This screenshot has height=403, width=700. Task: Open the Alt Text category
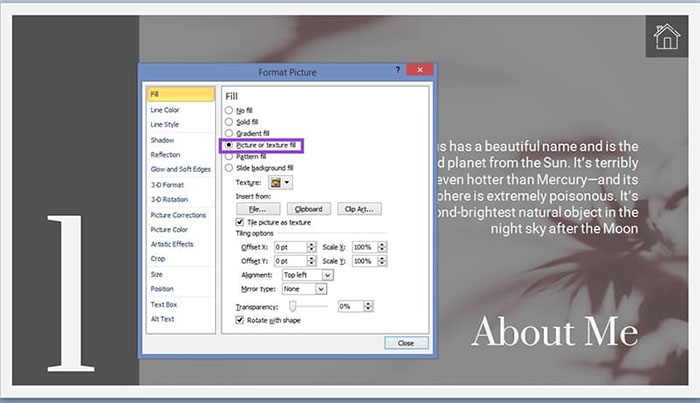point(162,319)
